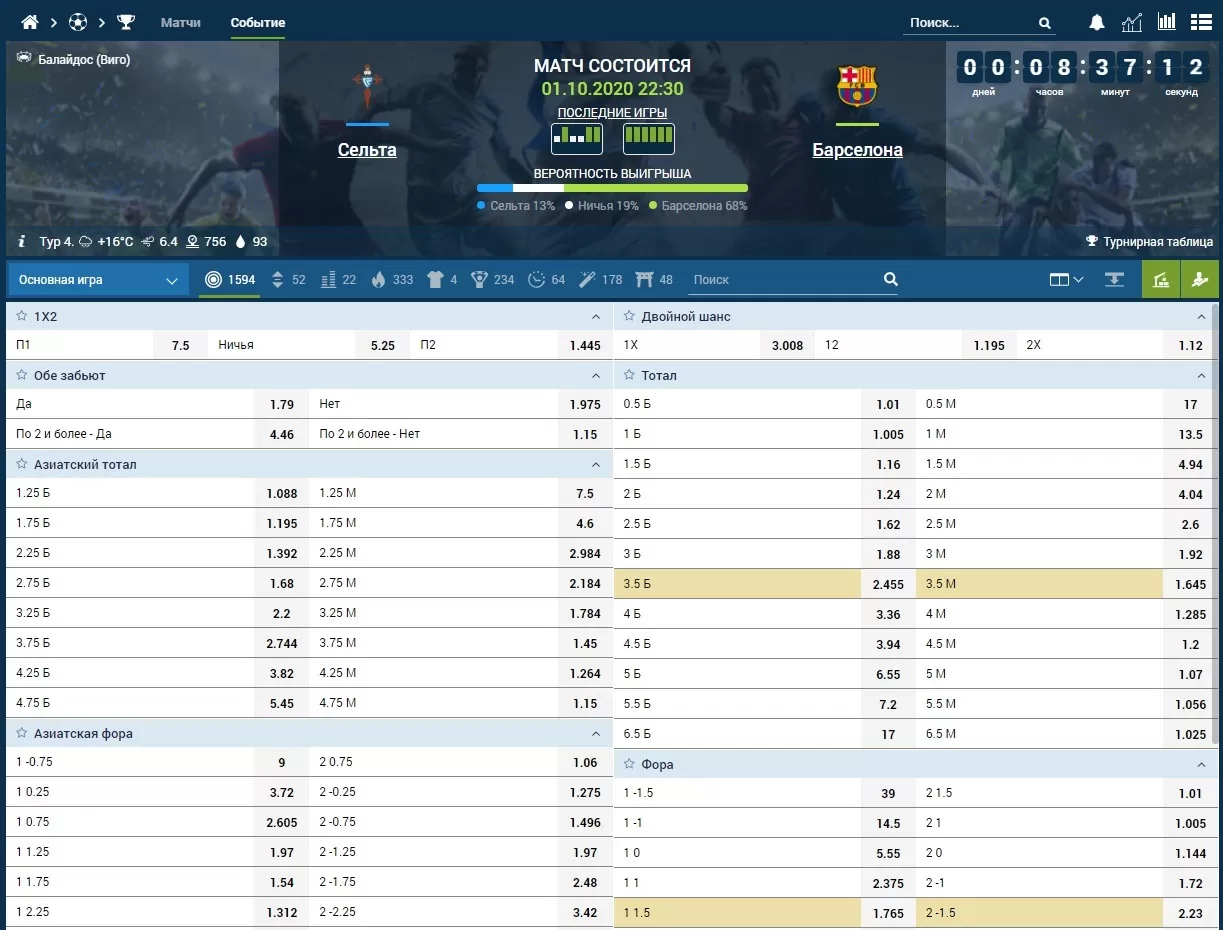
Task: Open the notifications bell icon
Action: [x=1096, y=21]
